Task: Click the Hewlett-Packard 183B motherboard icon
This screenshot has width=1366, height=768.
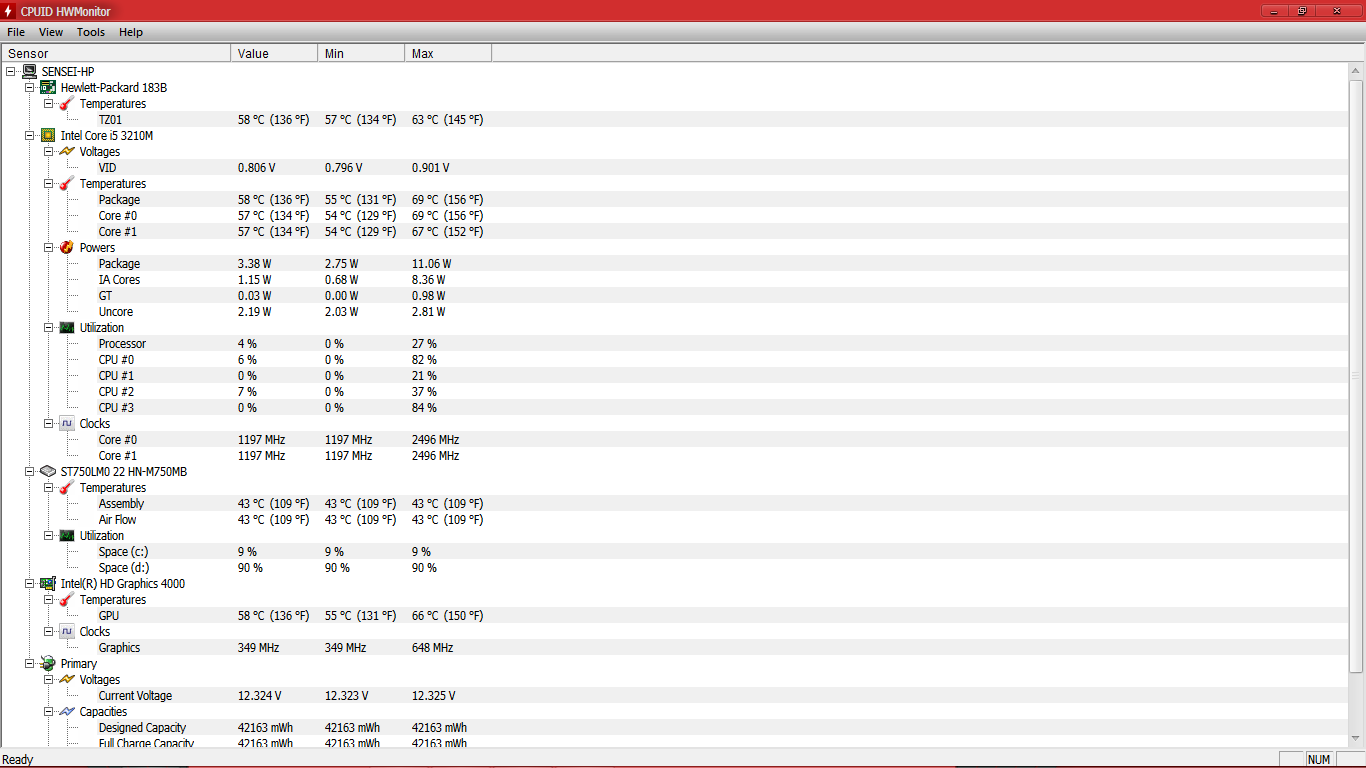Action: pos(48,88)
